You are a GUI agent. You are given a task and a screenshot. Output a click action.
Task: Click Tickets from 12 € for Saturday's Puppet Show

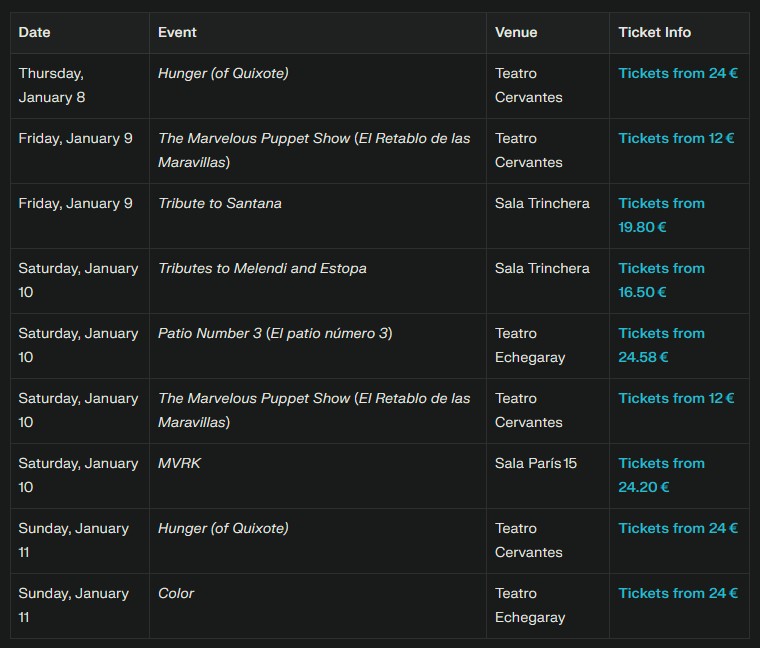[676, 398]
